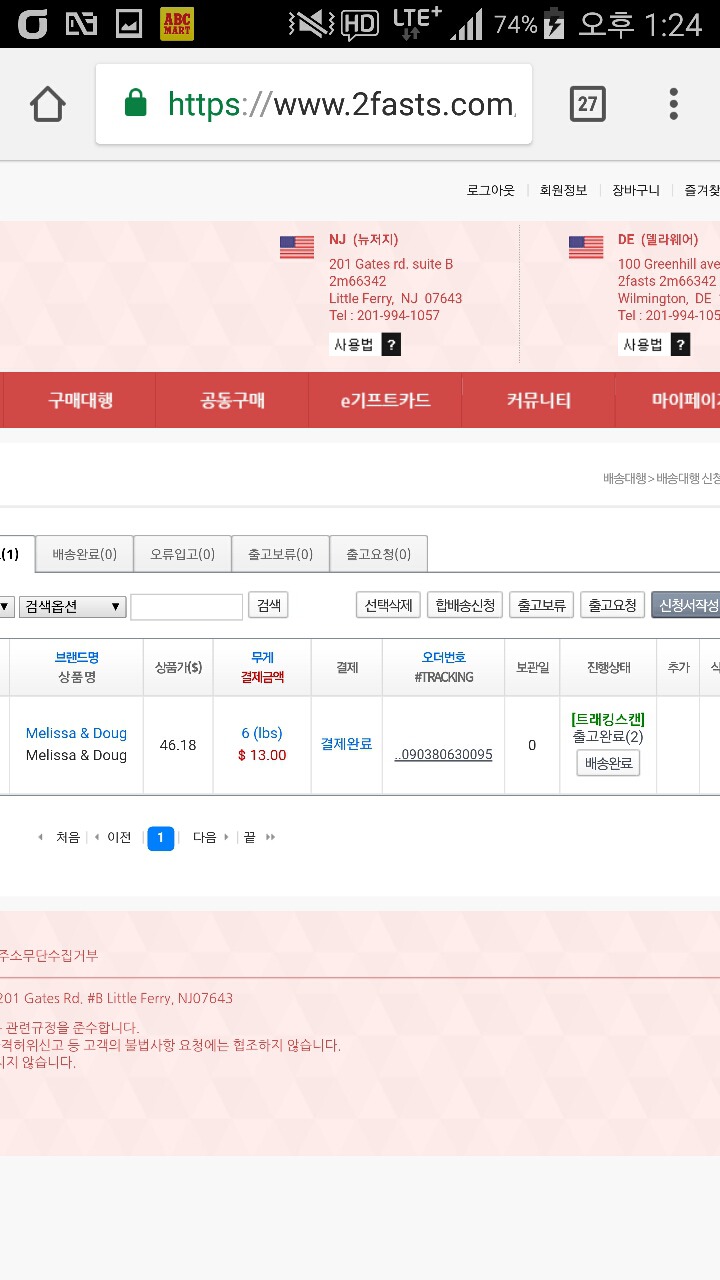Tap the image notification icon in status bar
This screenshot has width=720, height=1280.
click(x=129, y=24)
